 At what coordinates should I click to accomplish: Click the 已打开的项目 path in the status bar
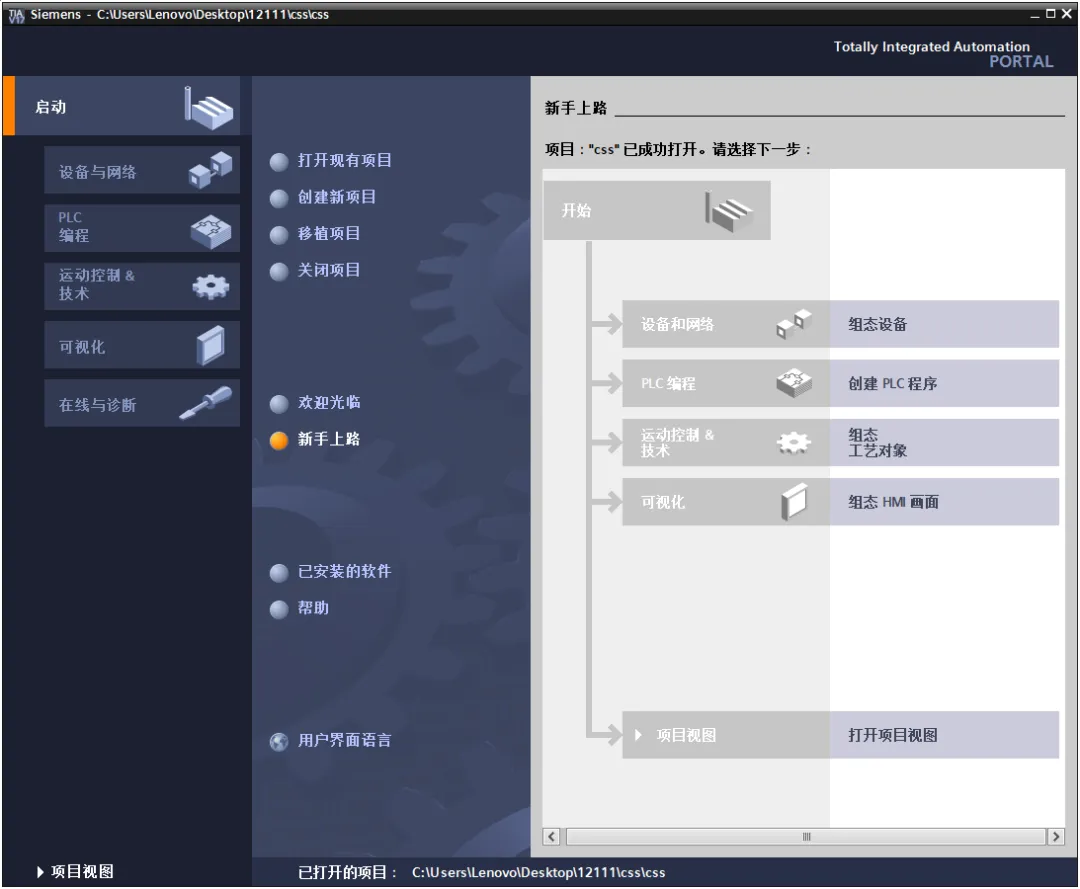(539, 872)
